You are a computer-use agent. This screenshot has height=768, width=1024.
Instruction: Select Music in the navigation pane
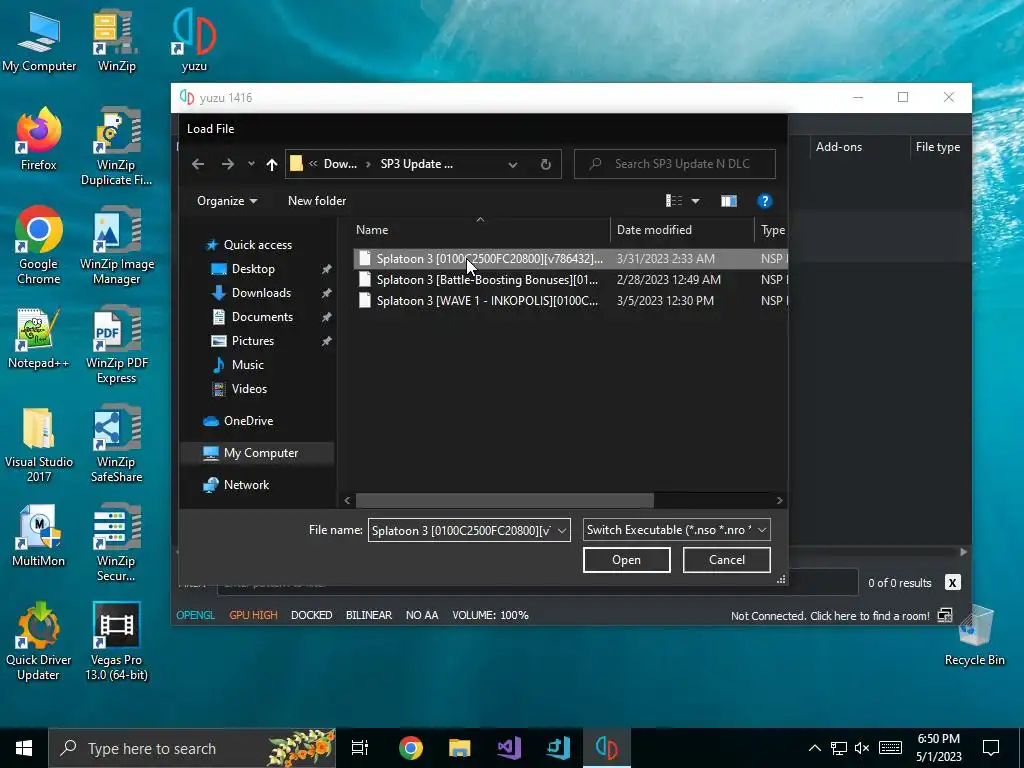[x=248, y=365]
